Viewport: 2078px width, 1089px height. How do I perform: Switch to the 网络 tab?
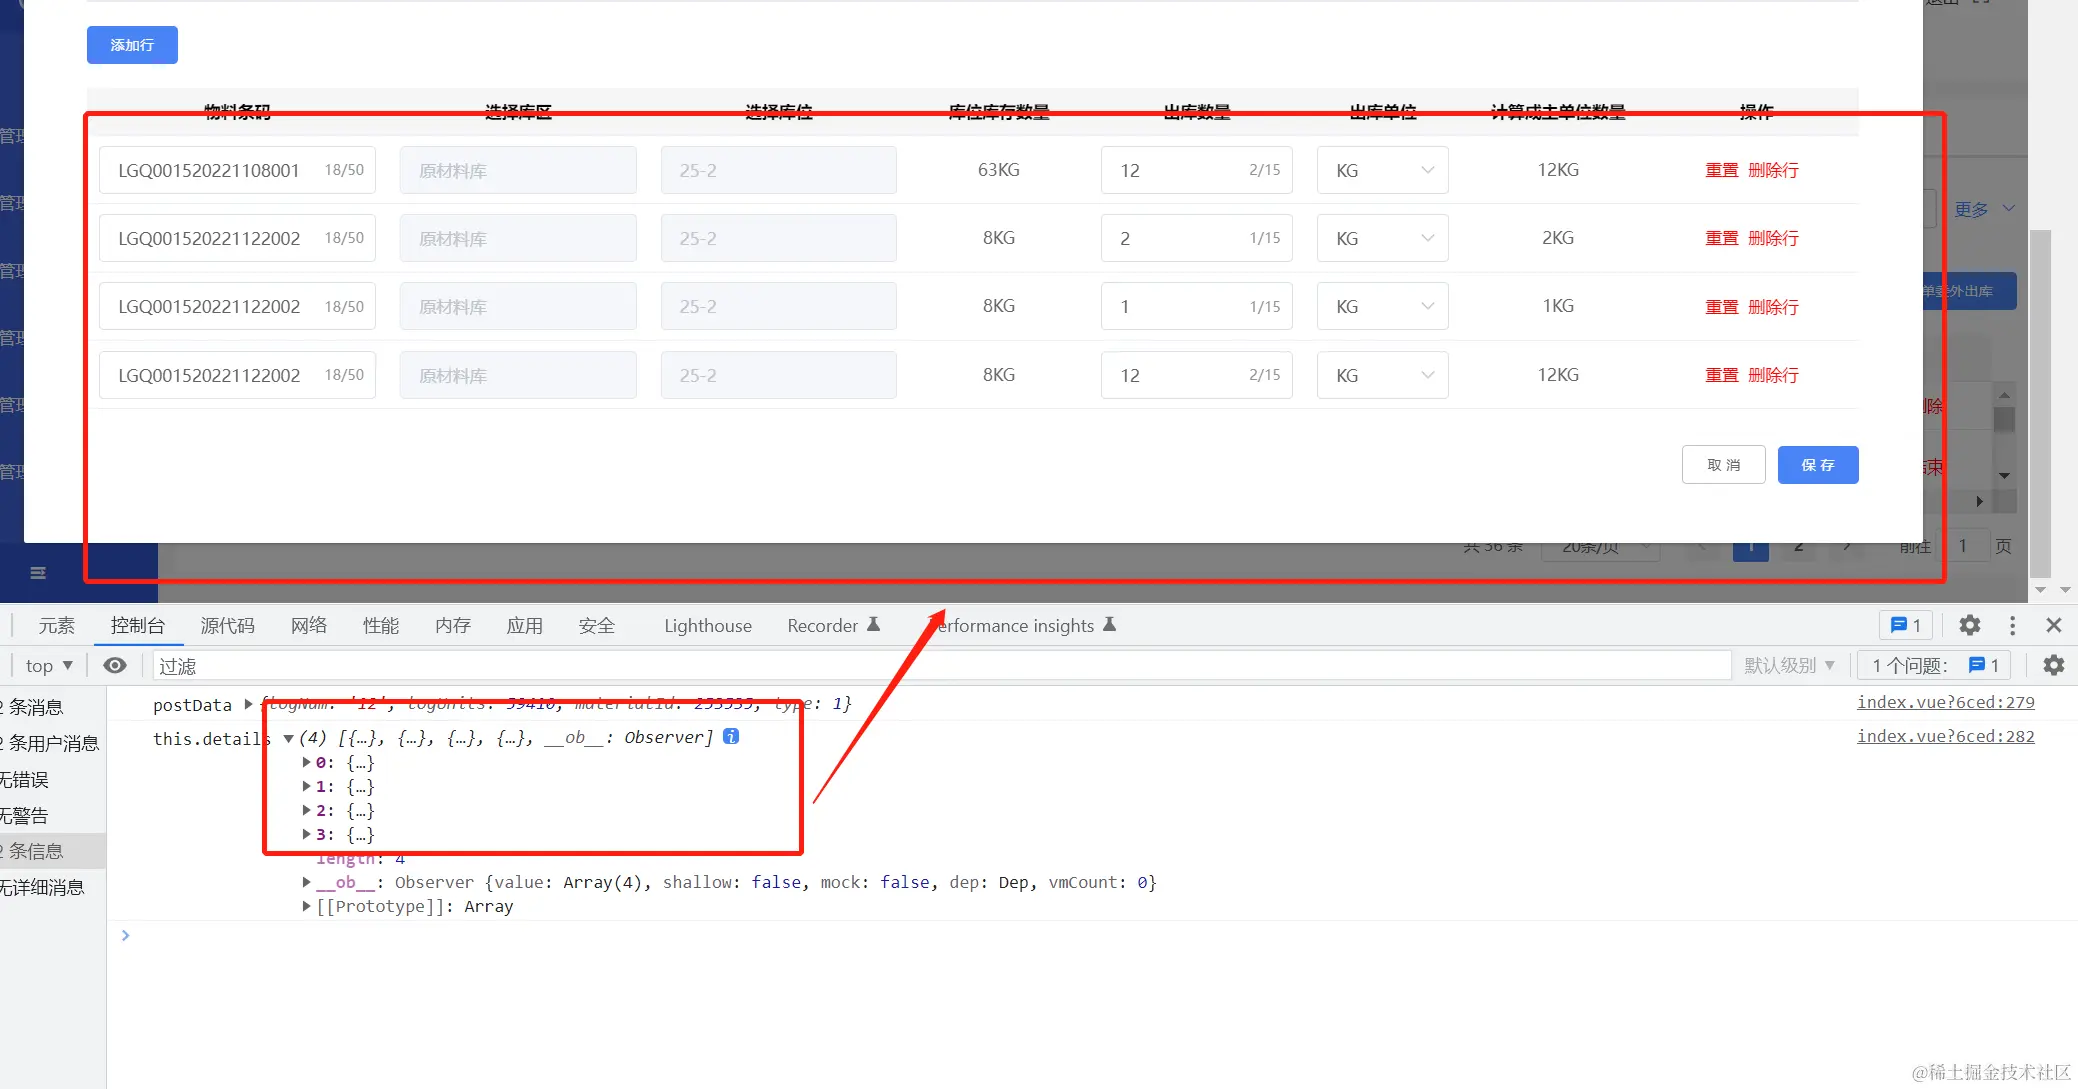pos(309,625)
